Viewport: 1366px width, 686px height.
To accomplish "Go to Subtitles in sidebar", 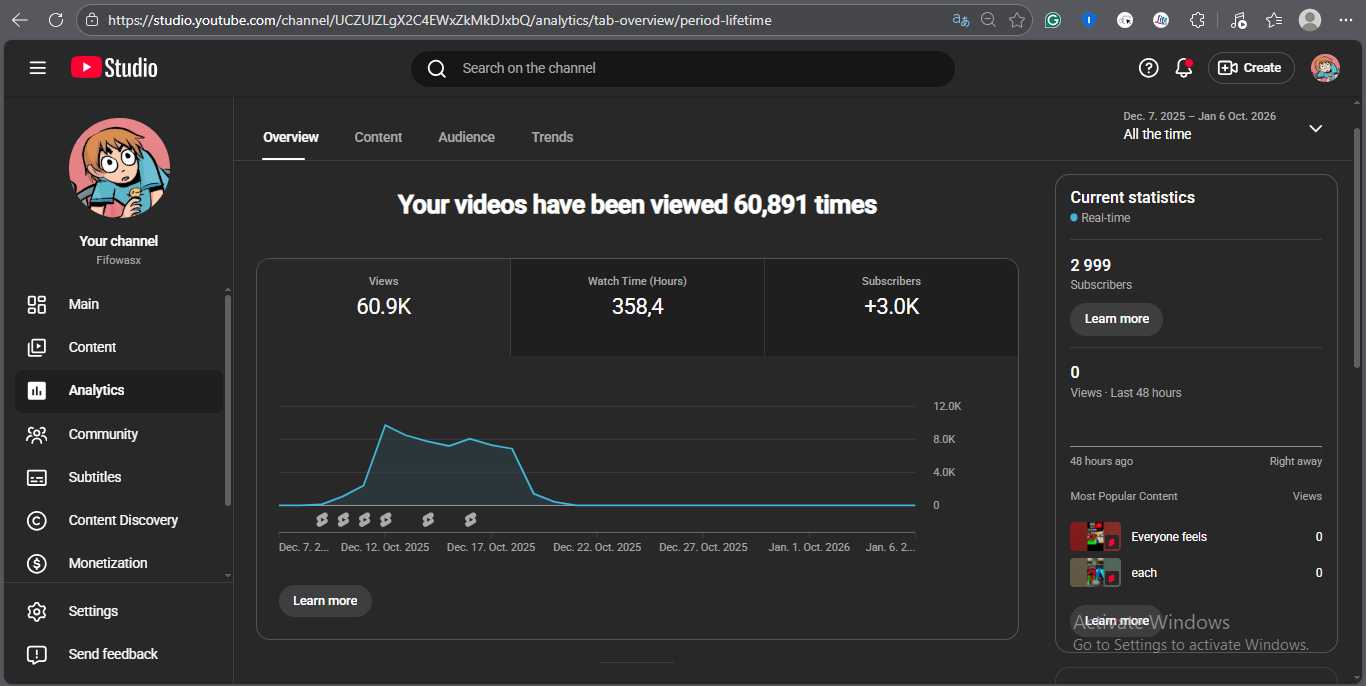I will click(94, 477).
